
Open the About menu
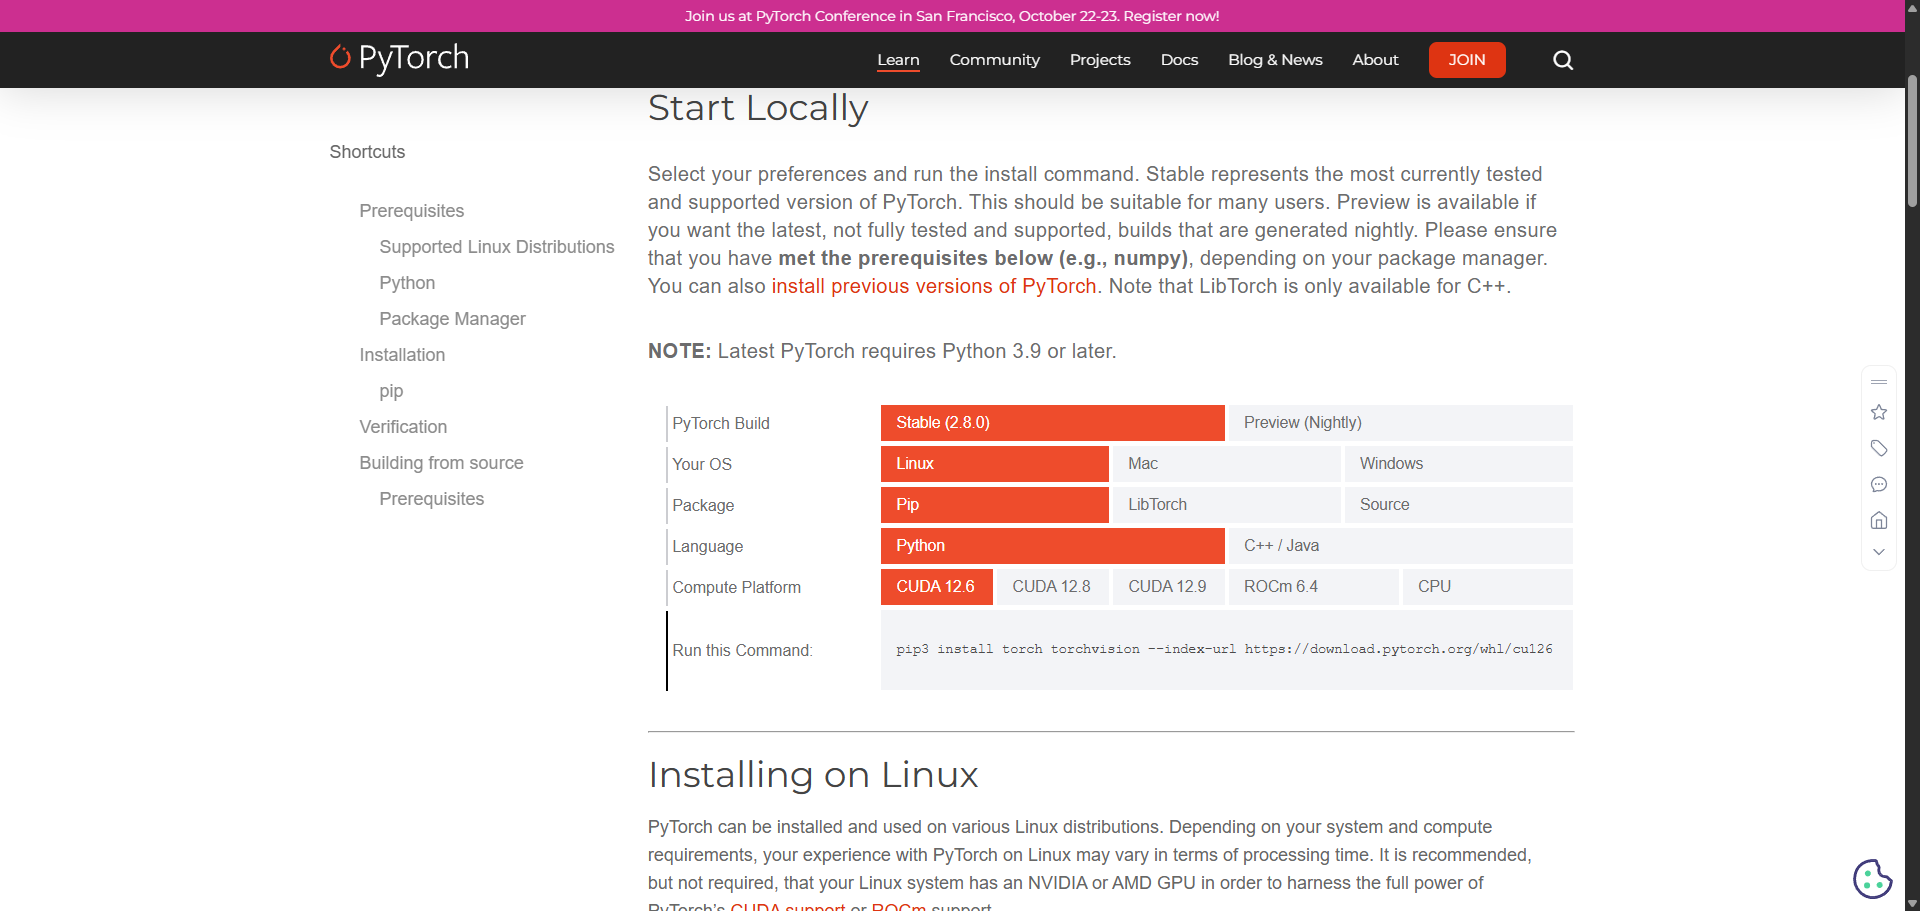1375,60
